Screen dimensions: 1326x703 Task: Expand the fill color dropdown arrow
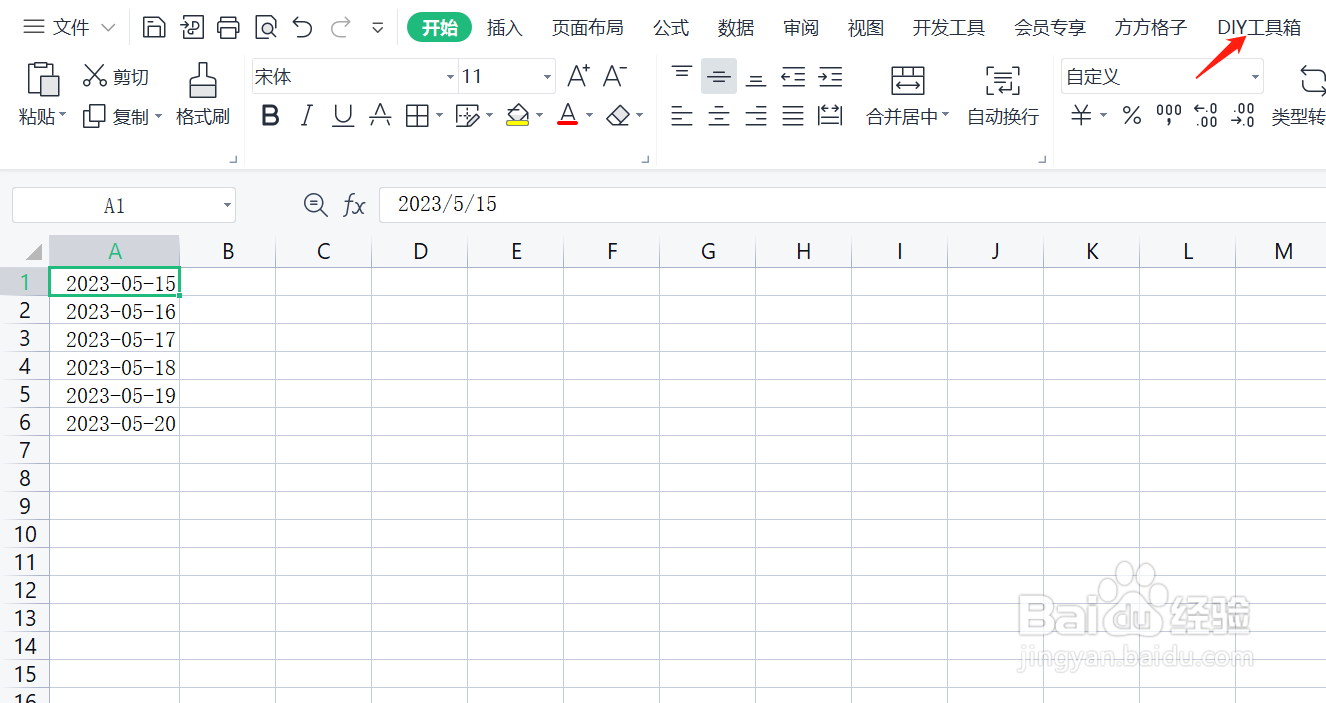(x=539, y=117)
